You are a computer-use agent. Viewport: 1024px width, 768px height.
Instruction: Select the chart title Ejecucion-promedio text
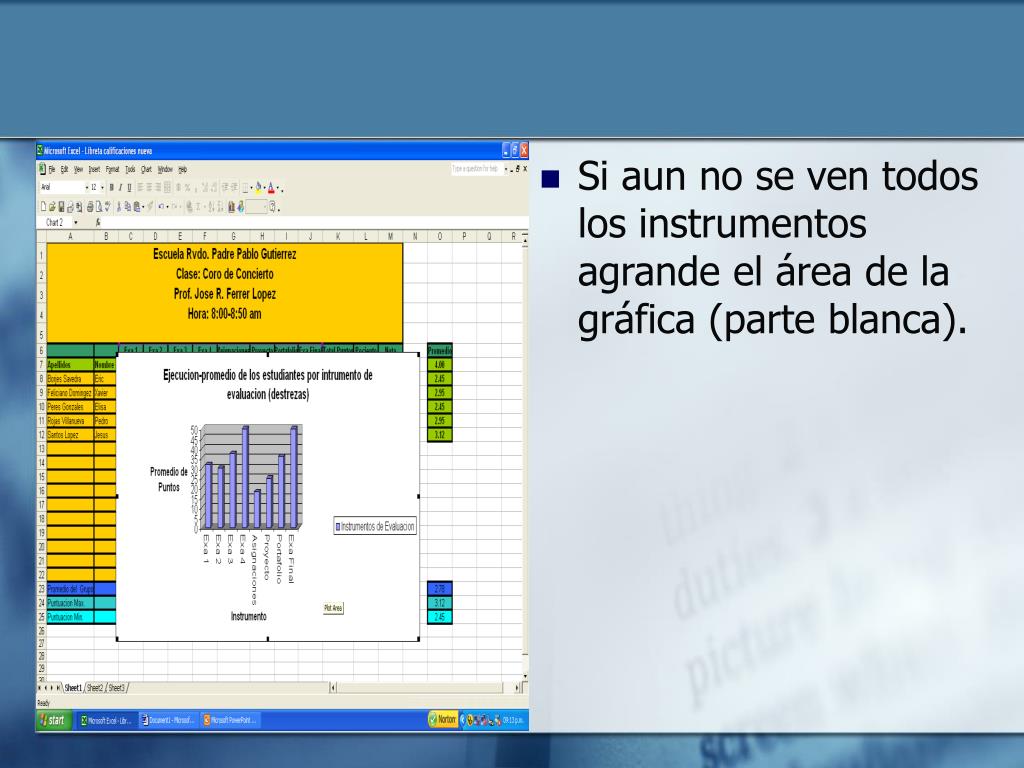click(x=268, y=385)
